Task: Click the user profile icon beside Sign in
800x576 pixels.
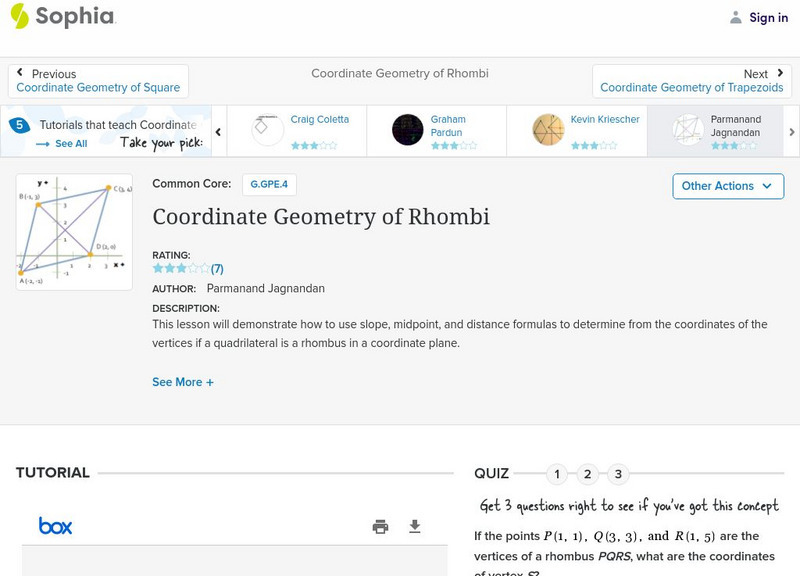Action: [736, 17]
